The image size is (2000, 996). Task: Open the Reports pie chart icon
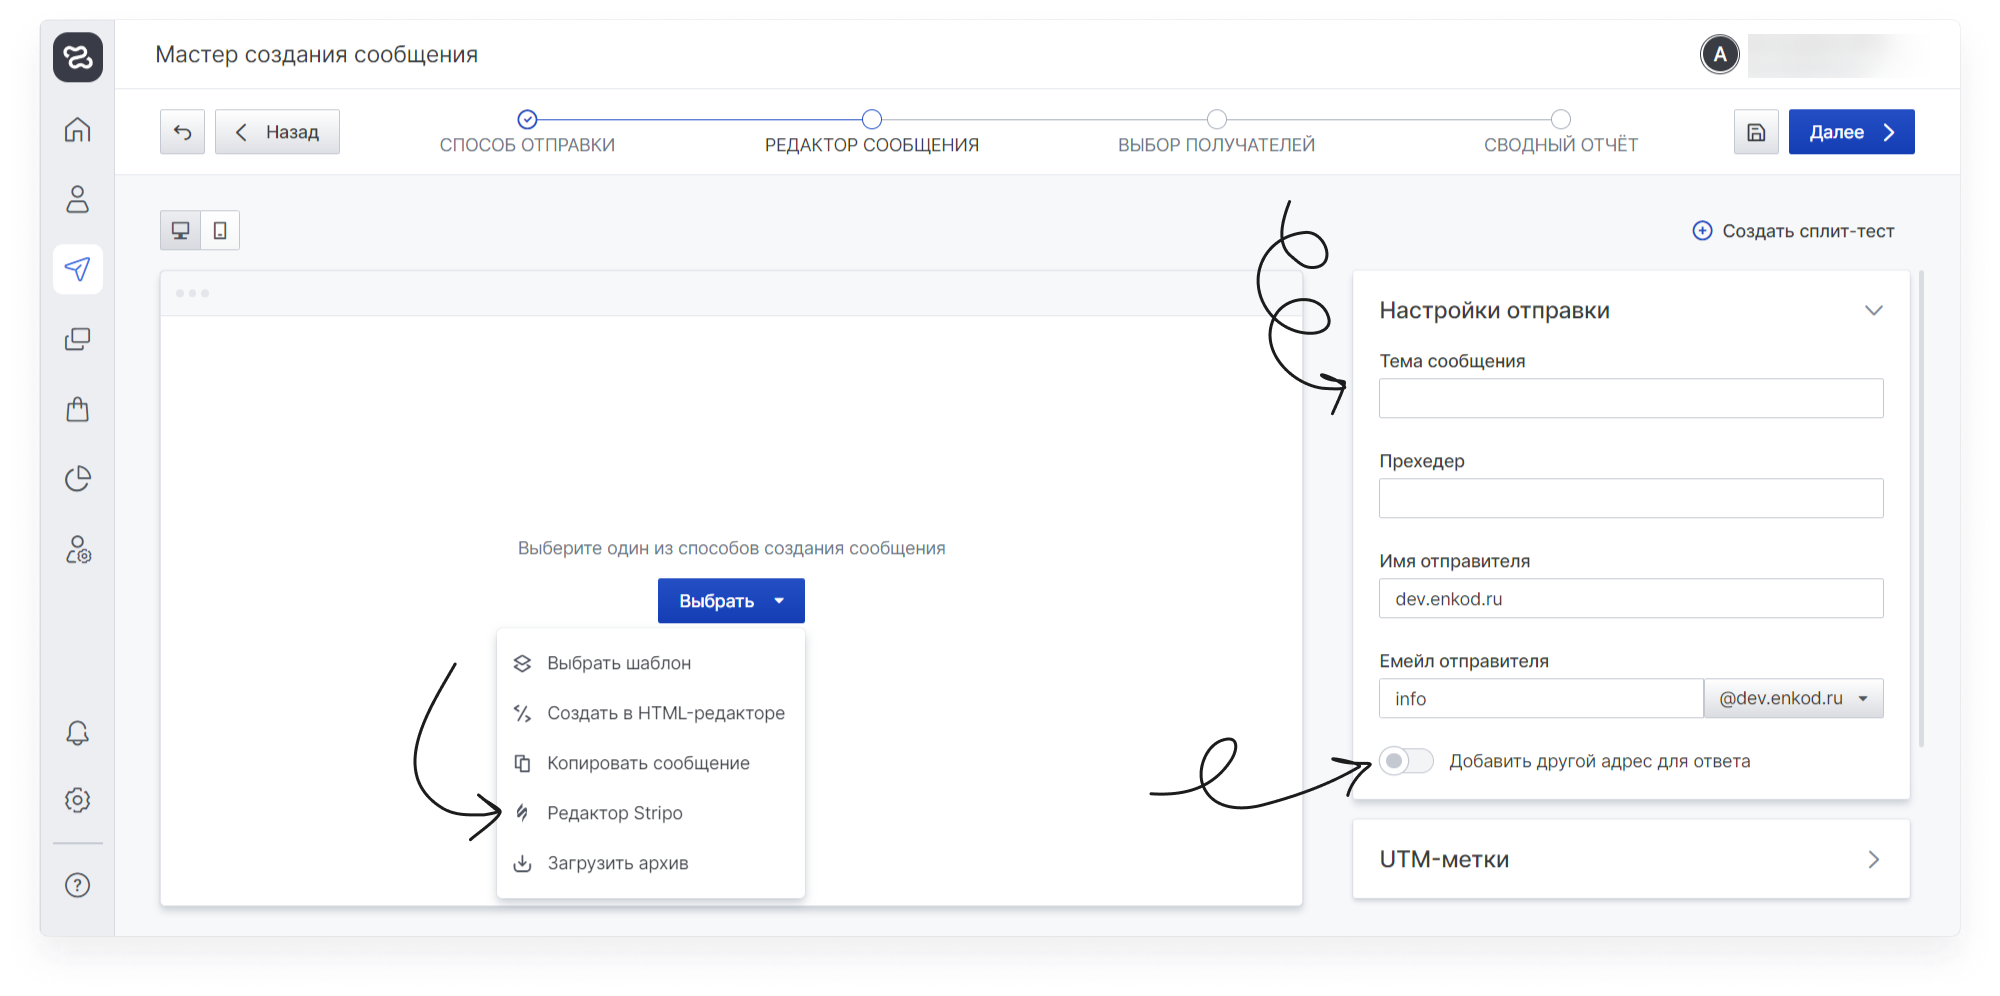point(78,479)
